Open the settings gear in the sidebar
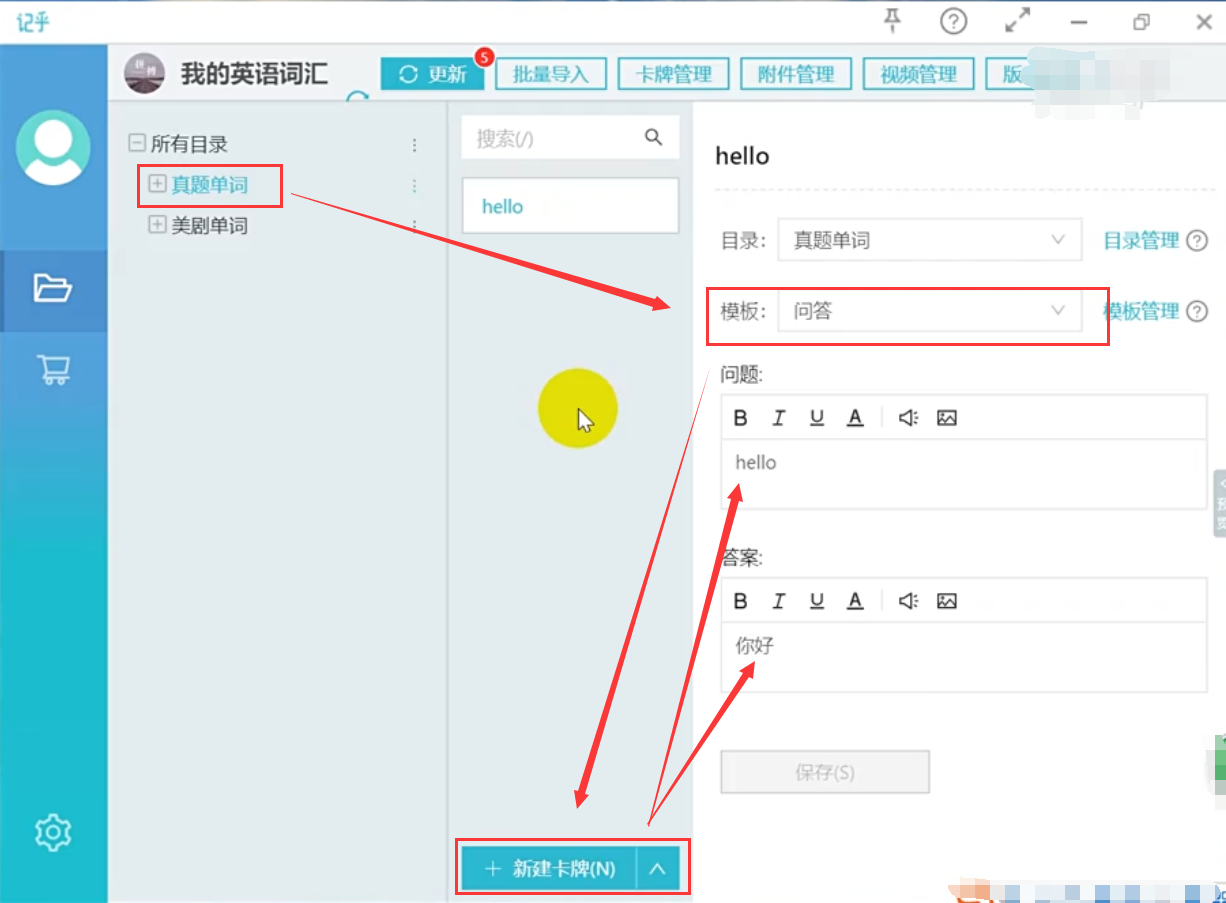 pos(54,831)
